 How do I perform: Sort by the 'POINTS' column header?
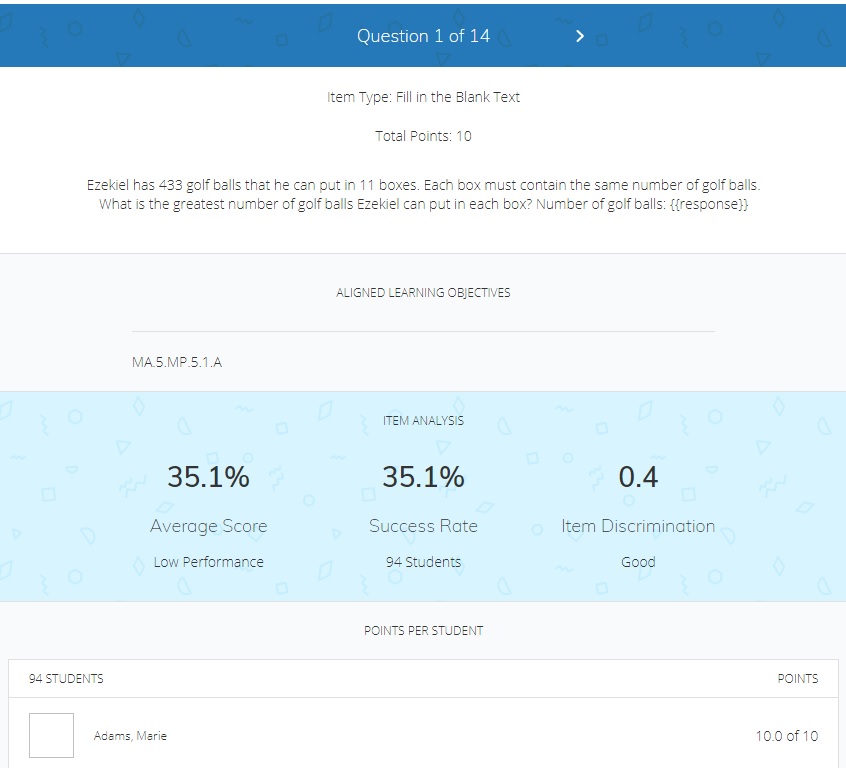coord(797,679)
